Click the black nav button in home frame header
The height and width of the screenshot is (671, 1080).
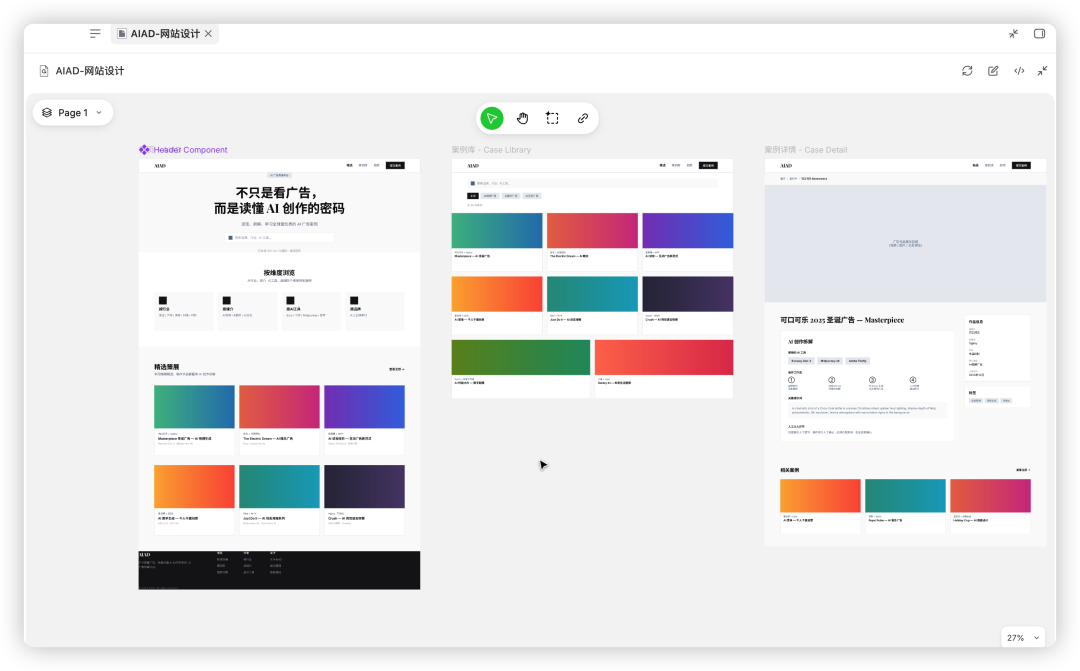click(395, 165)
